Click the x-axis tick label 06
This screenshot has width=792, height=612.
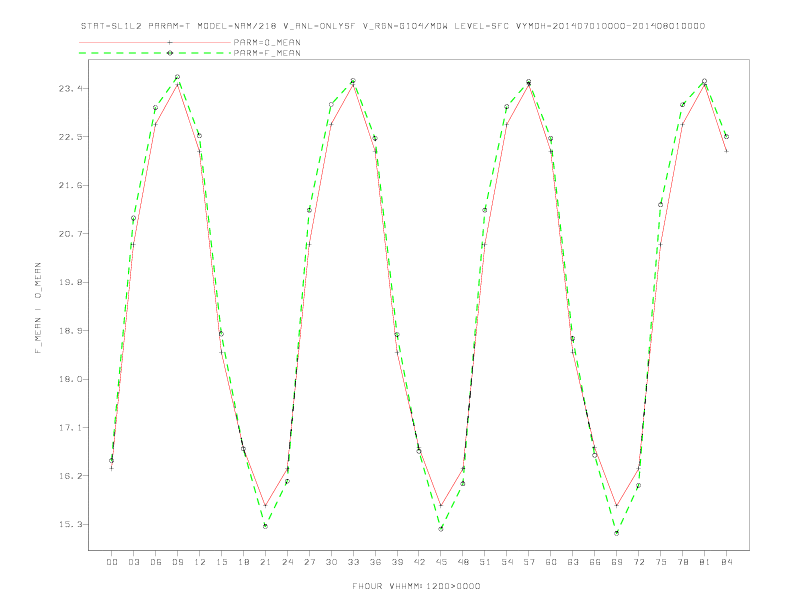click(156, 562)
